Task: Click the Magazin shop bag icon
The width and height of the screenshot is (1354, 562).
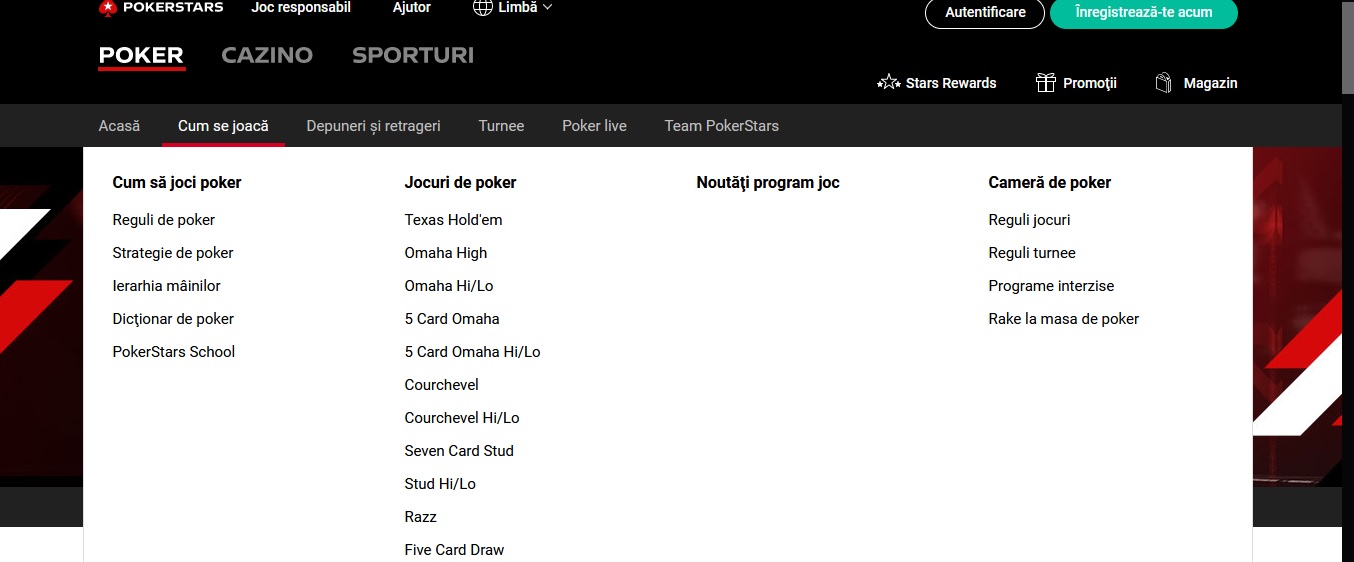Action: (1164, 83)
